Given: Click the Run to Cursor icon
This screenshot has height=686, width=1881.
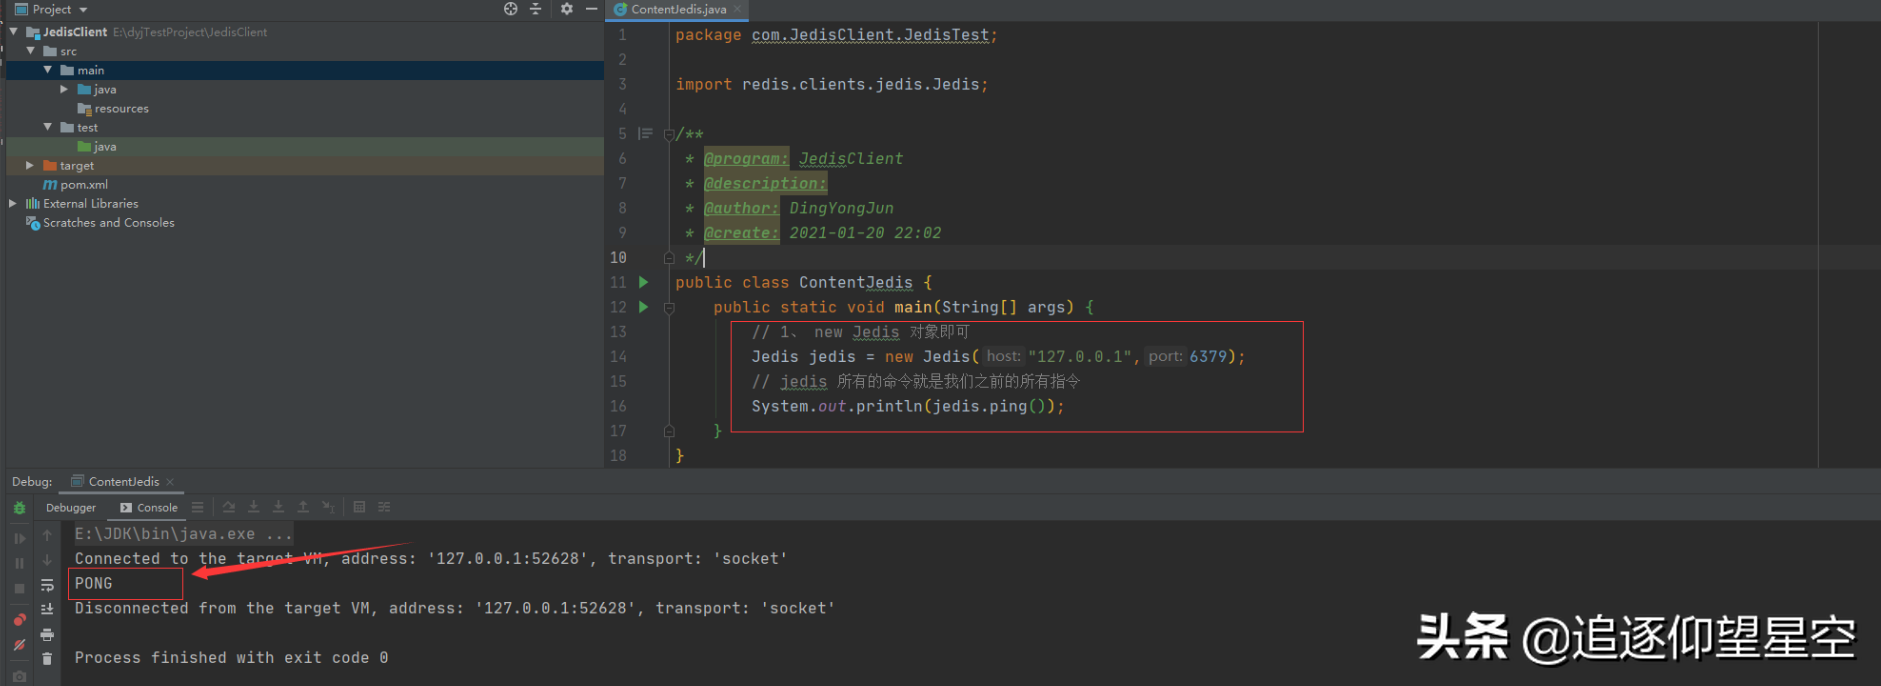Looking at the screenshot, I should [x=328, y=507].
